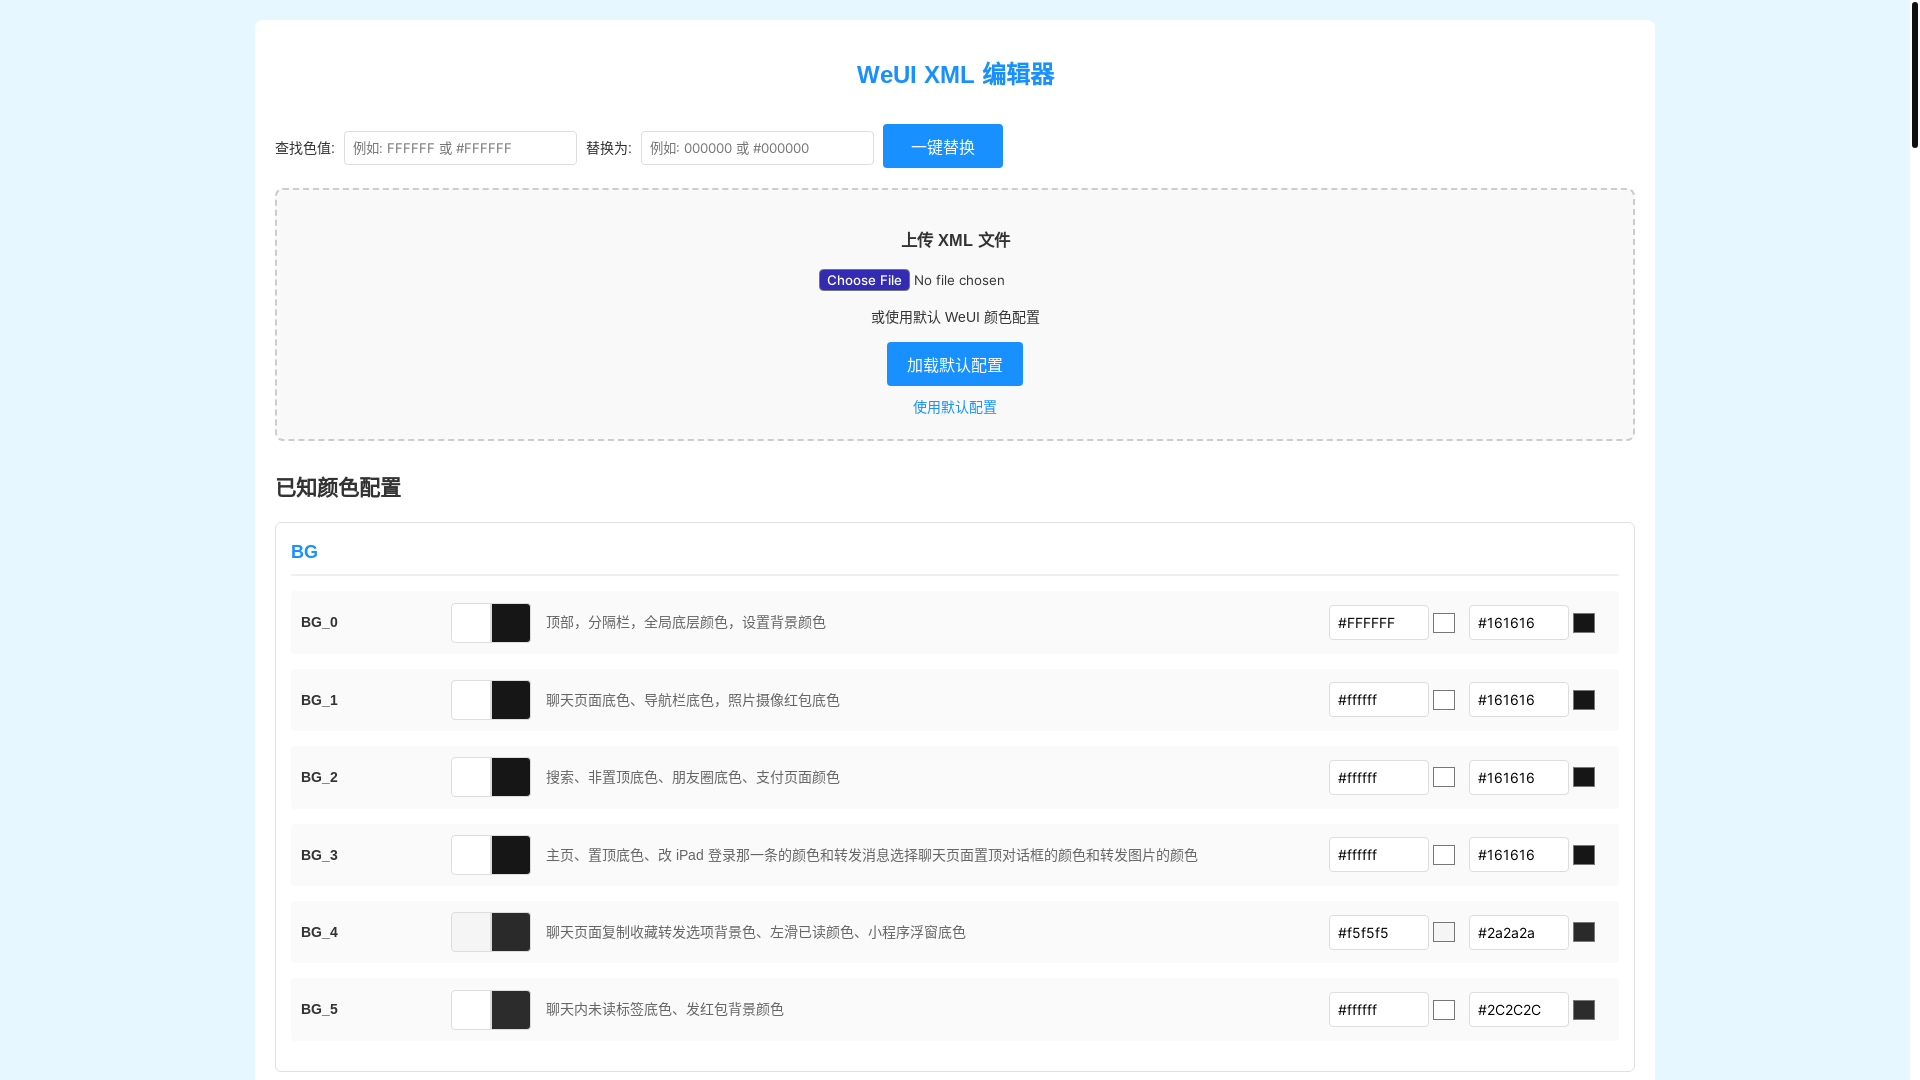Screen dimensions: 1920x1080
Task: Open the Choose File upload button
Action: click(x=864, y=280)
